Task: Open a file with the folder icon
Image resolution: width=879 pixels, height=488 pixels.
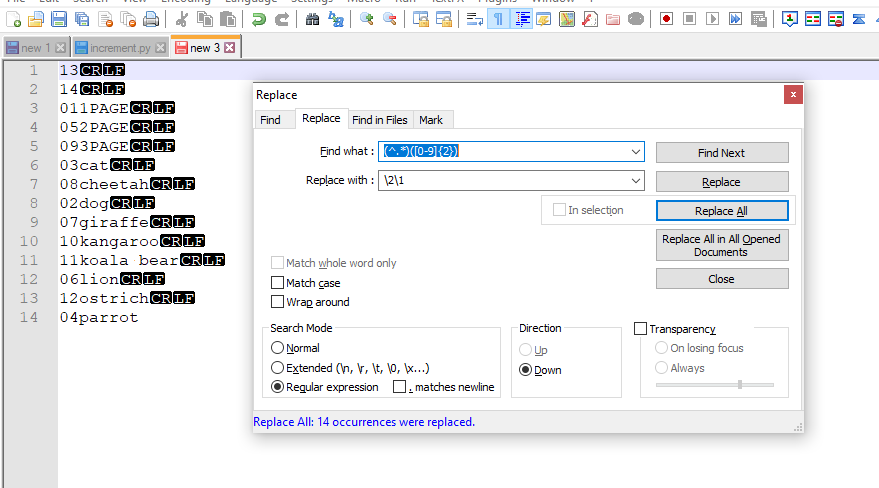Action: tap(36, 20)
